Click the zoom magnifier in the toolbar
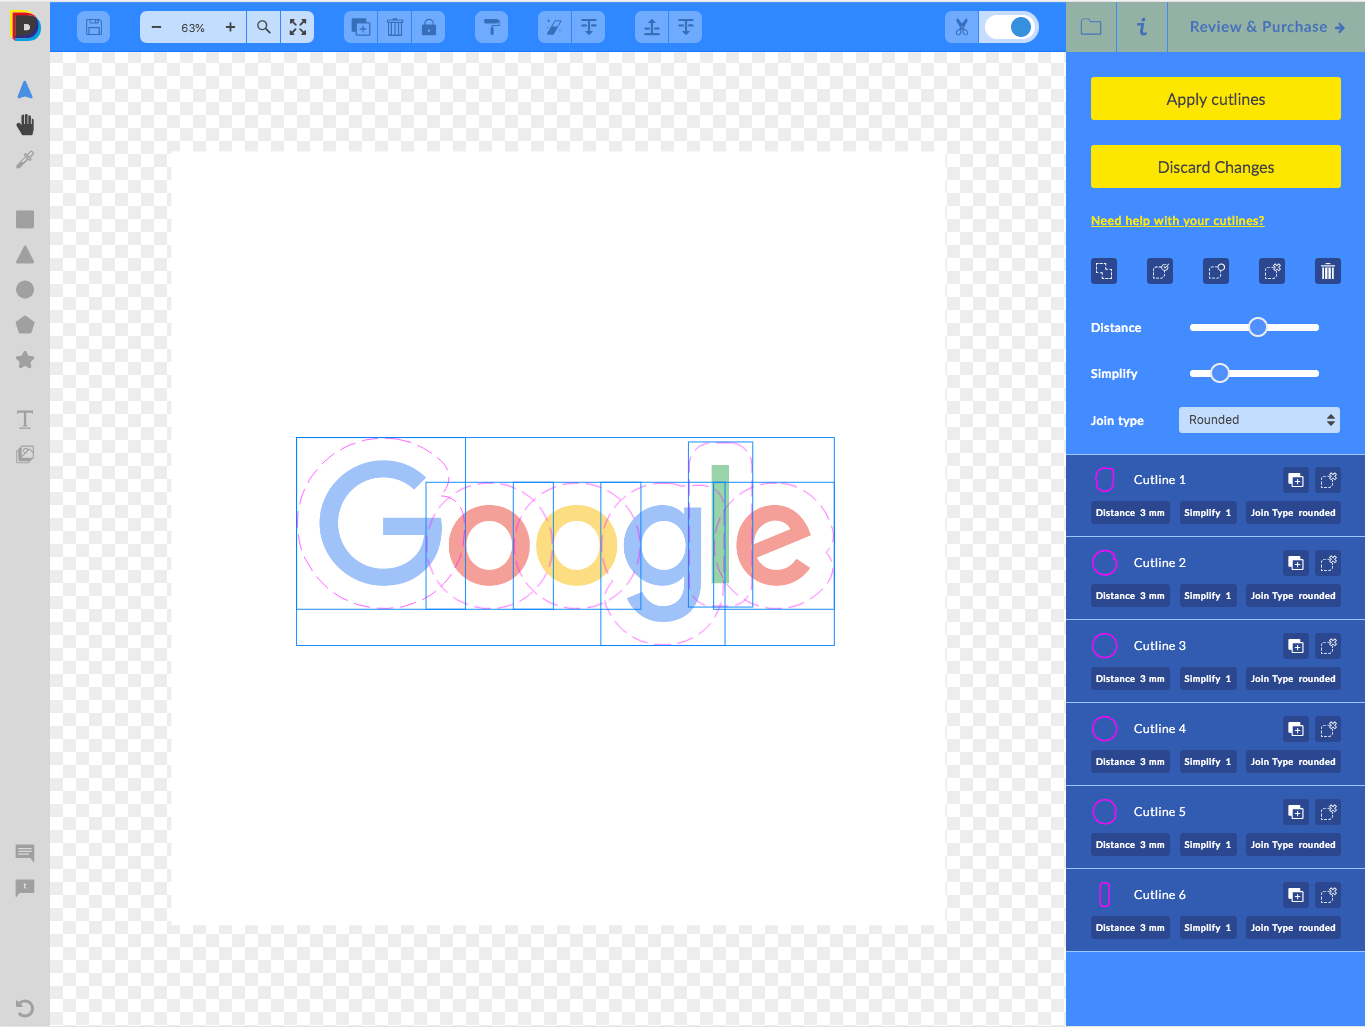Screen dimensions: 1365x1027 coord(263,27)
